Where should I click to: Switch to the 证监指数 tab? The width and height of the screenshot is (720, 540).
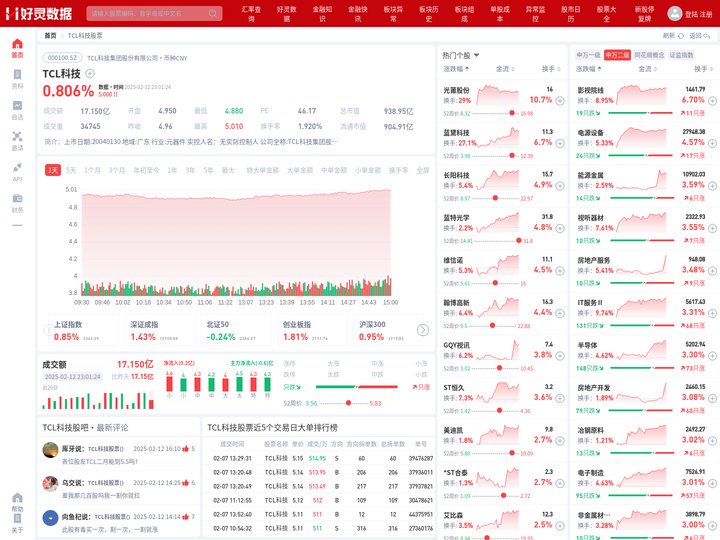(681, 55)
